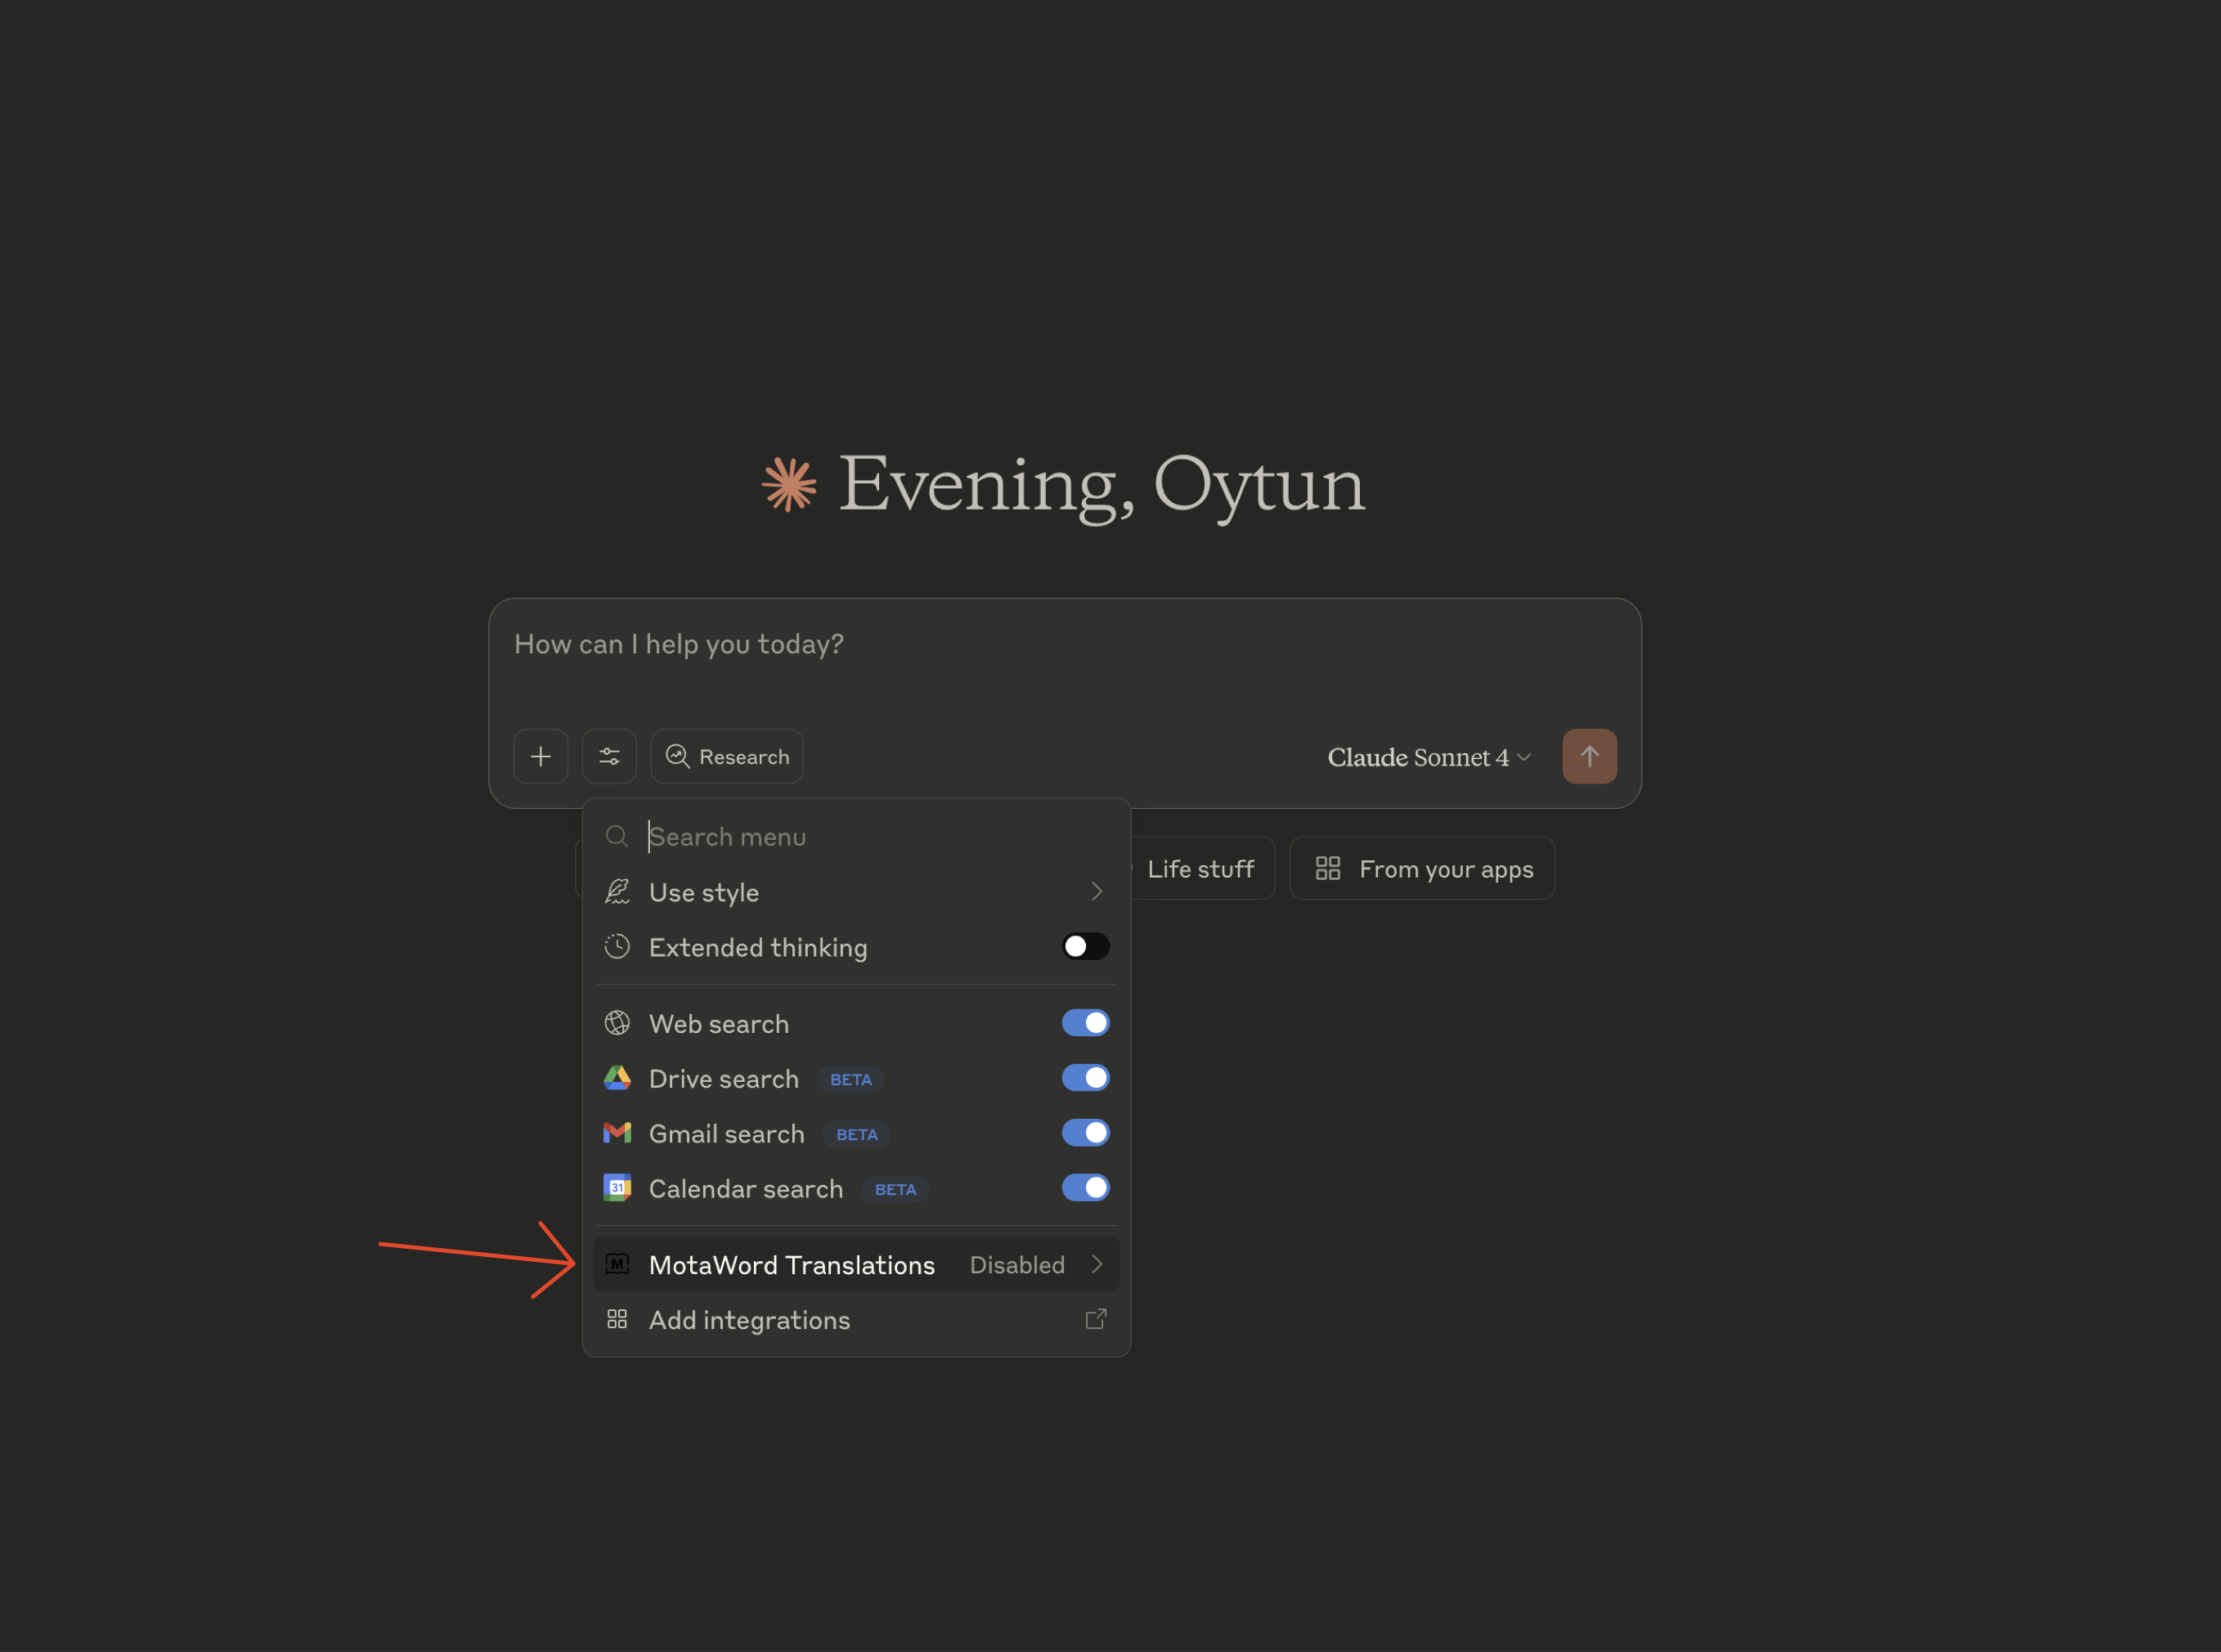
Task: Click the Research button
Action: (x=727, y=756)
